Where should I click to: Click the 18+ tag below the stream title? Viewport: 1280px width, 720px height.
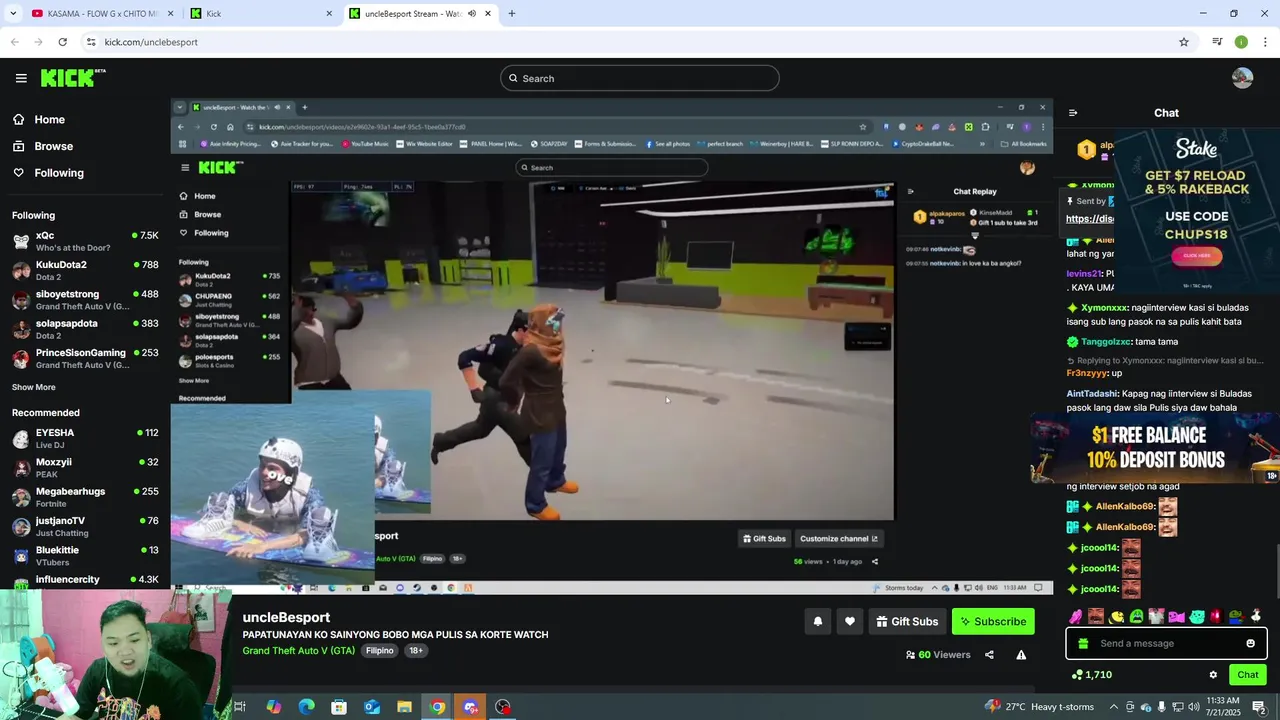coord(416,651)
